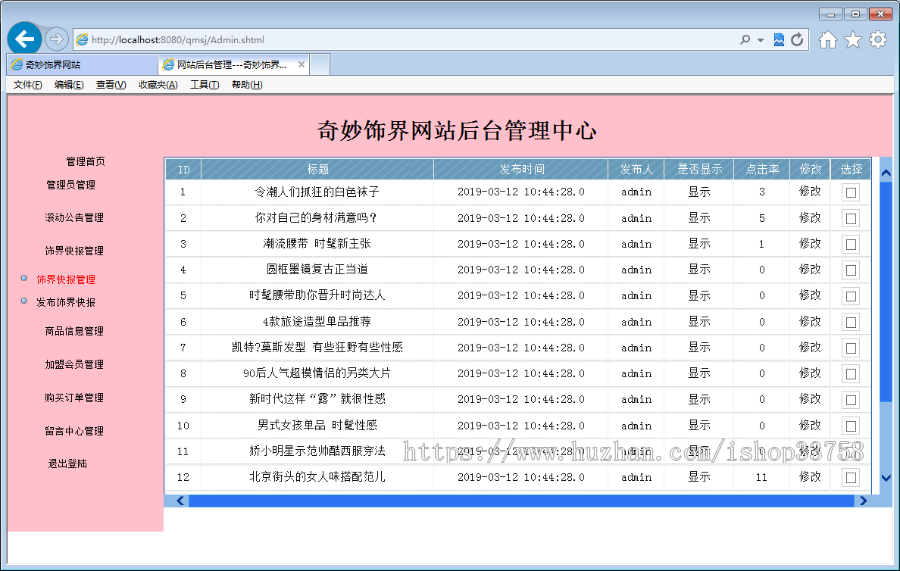This screenshot has height=571, width=900.
Task: Click the browser back arrow button
Action: [25, 39]
